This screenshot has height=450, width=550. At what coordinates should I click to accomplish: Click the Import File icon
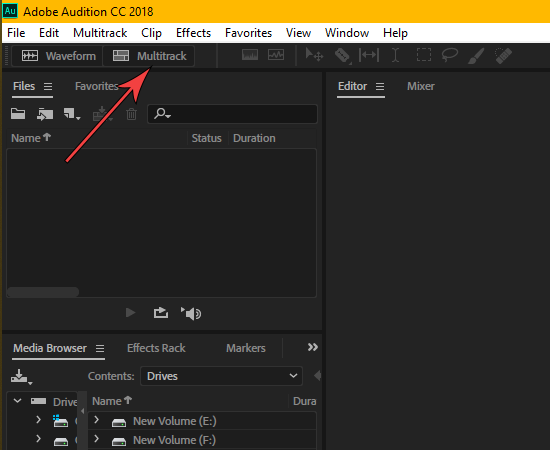pyautogui.click(x=45, y=114)
